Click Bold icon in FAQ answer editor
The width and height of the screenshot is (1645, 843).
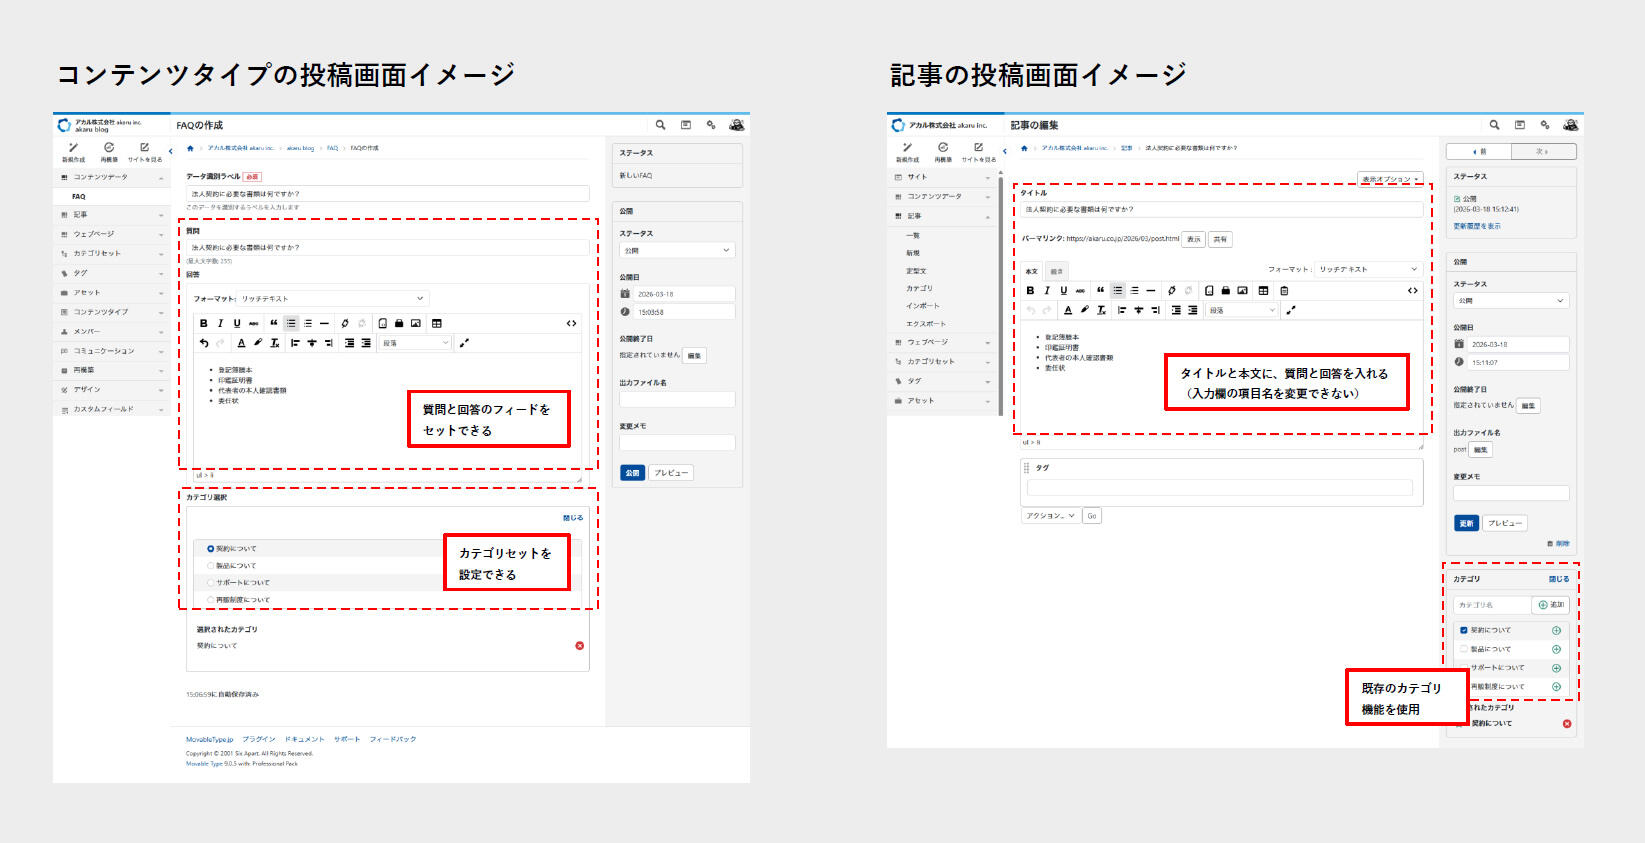pos(204,324)
